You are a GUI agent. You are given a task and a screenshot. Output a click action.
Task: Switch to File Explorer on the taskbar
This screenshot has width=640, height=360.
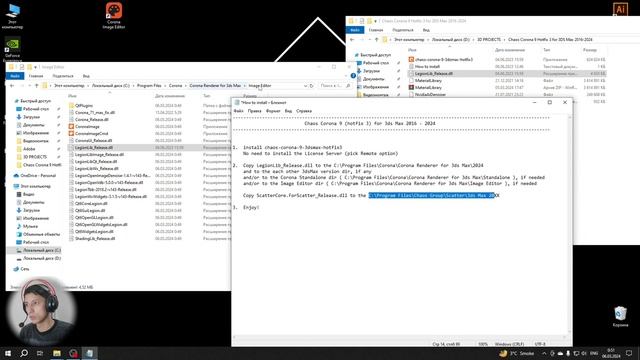point(57,353)
